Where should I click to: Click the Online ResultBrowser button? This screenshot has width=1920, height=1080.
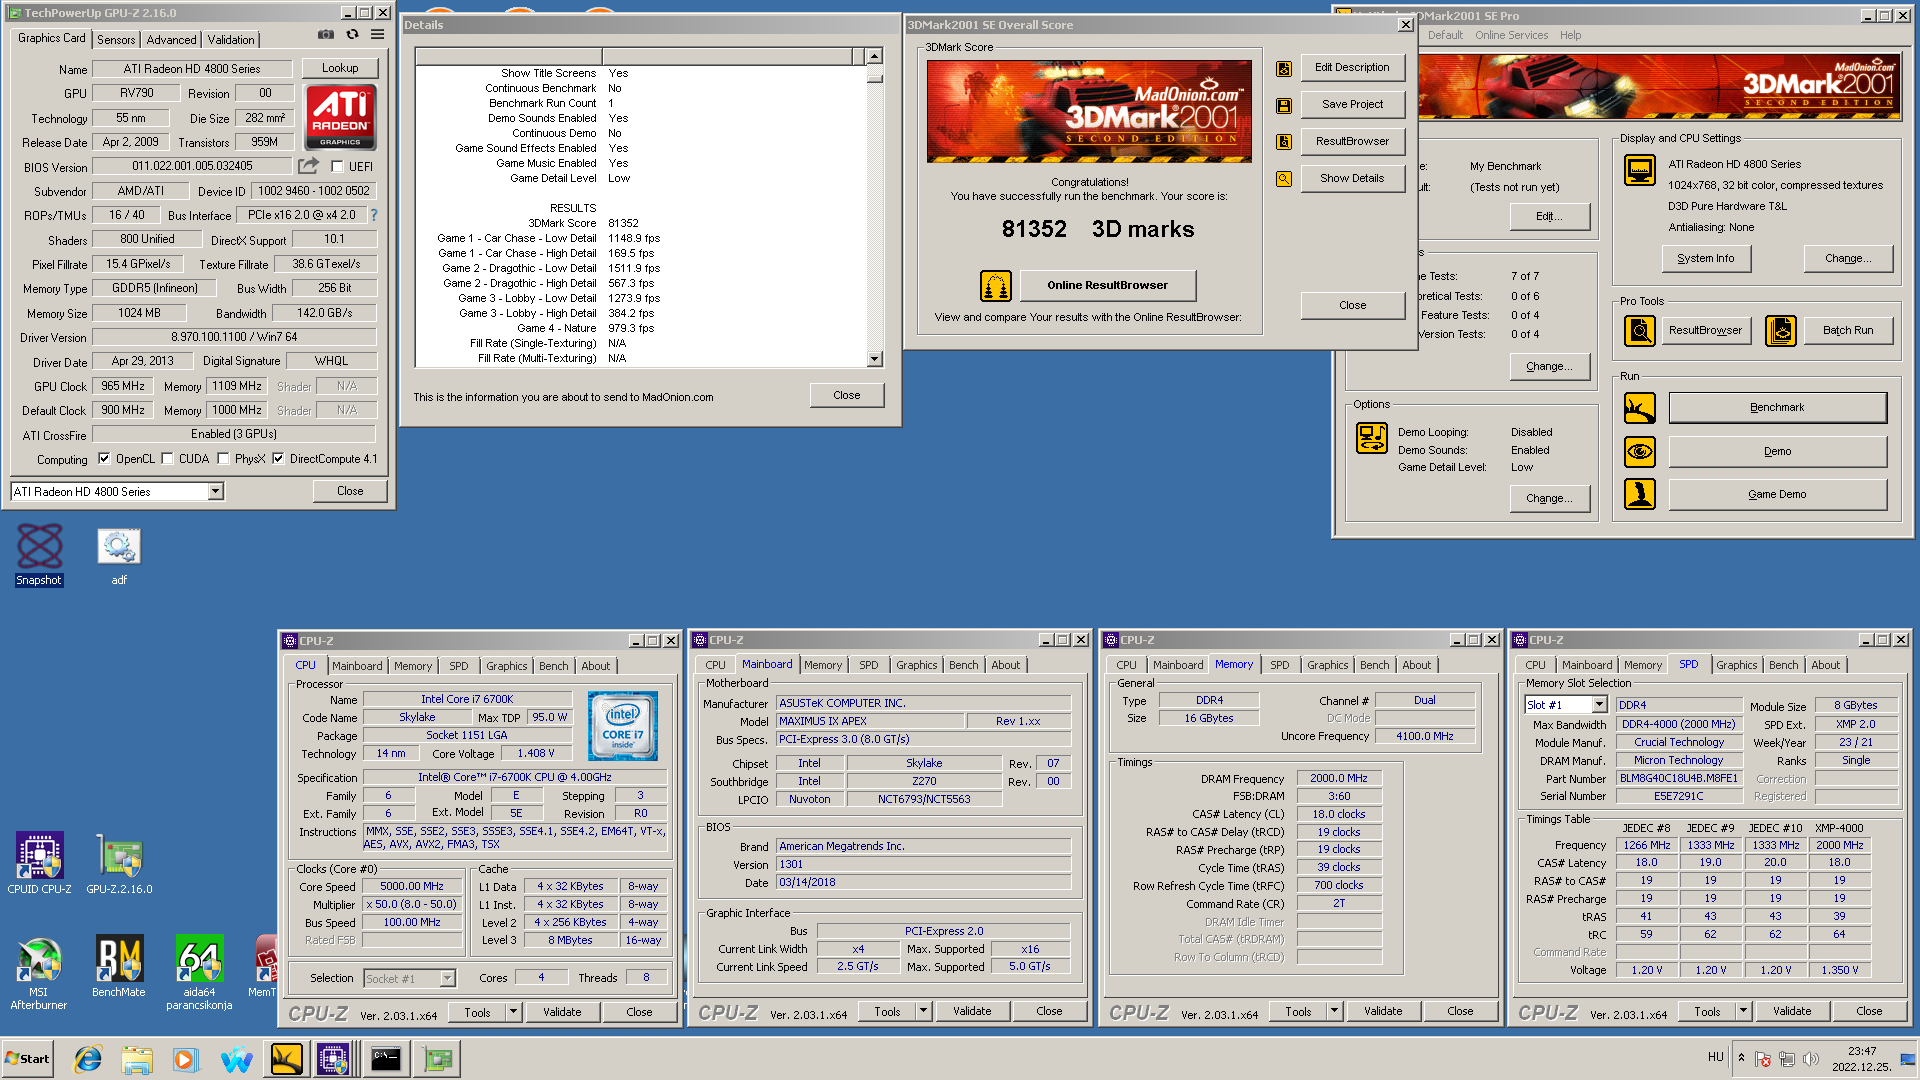pyautogui.click(x=1107, y=285)
